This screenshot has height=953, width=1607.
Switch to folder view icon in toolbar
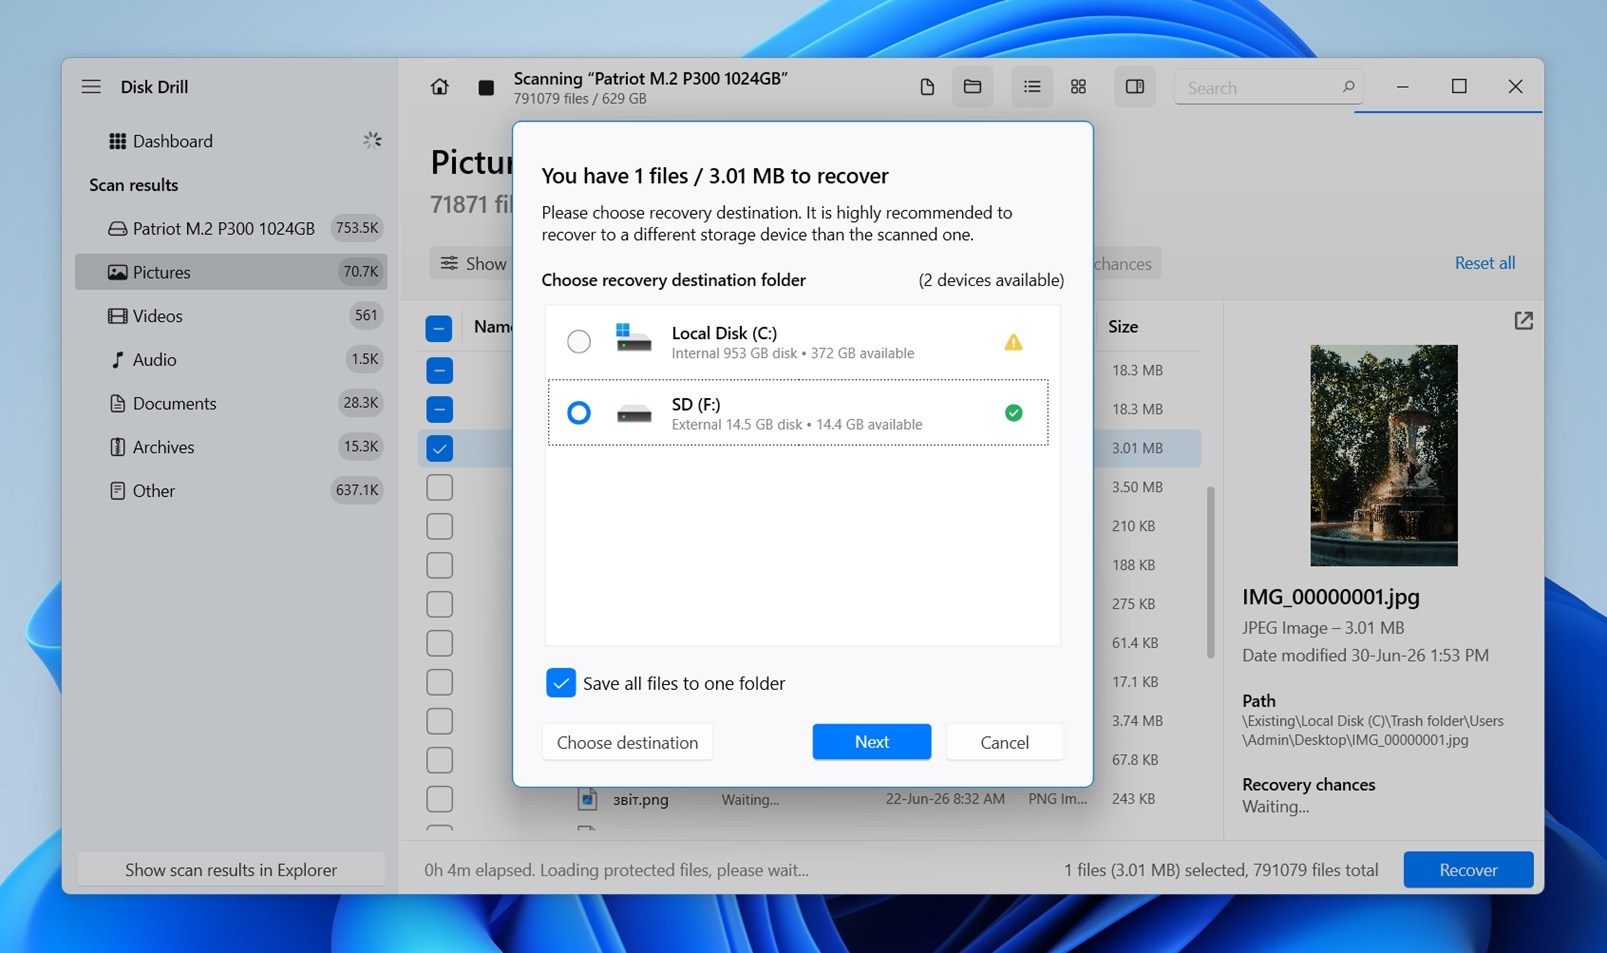pos(972,87)
